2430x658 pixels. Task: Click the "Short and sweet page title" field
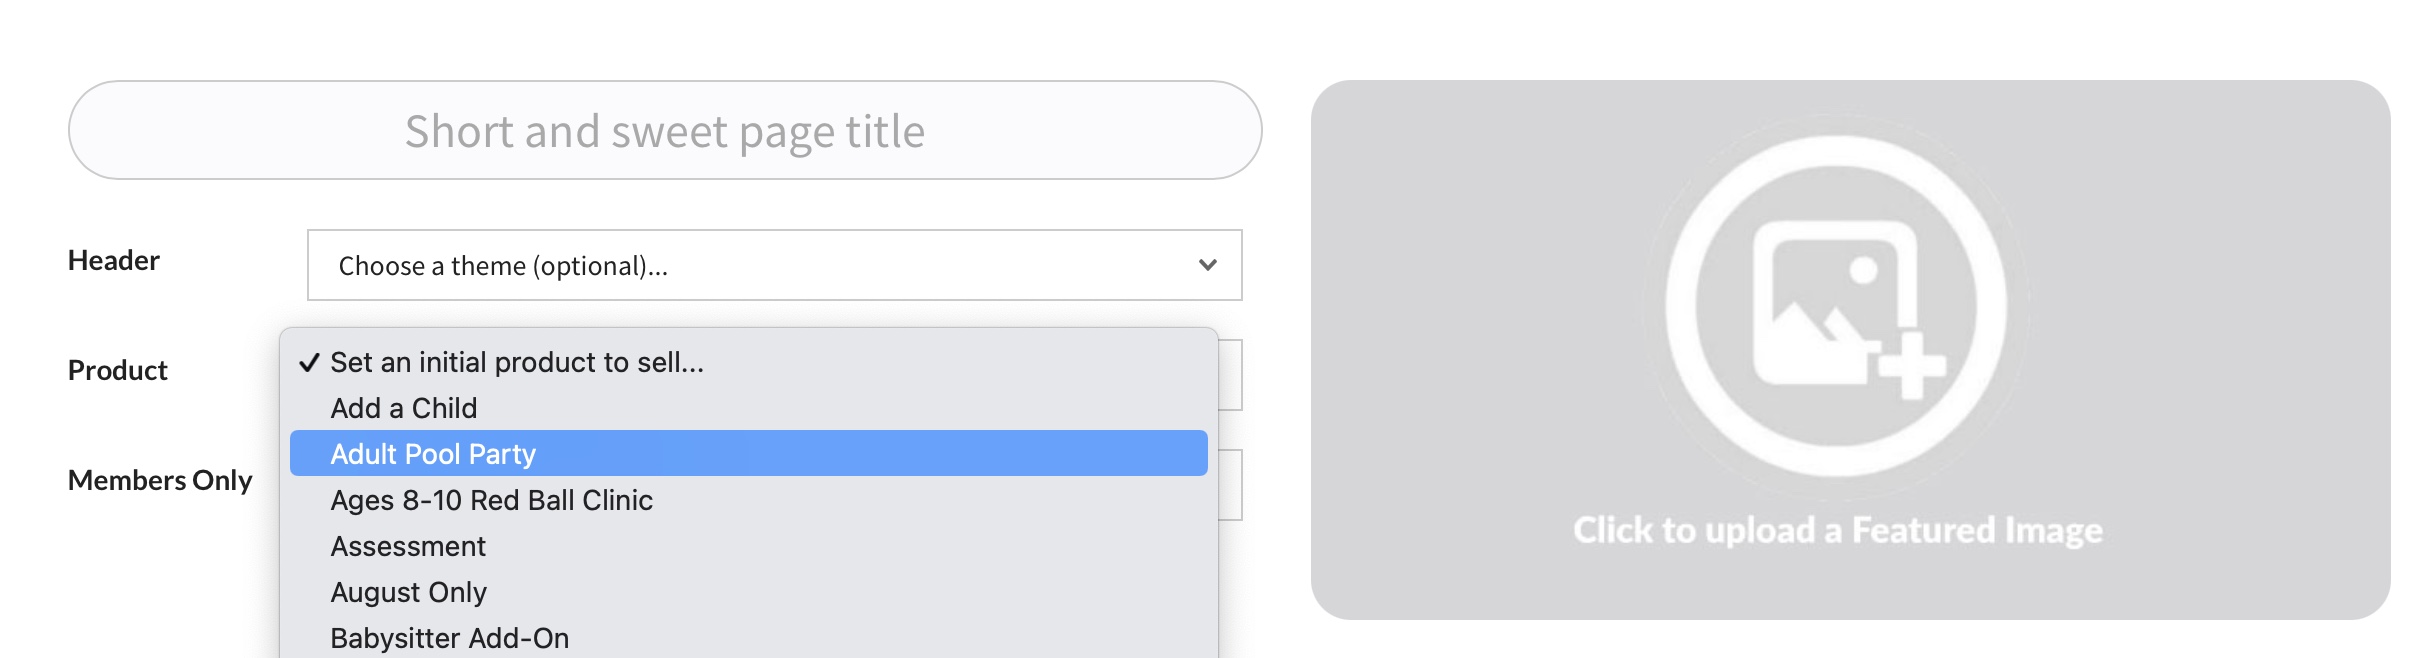(x=665, y=131)
